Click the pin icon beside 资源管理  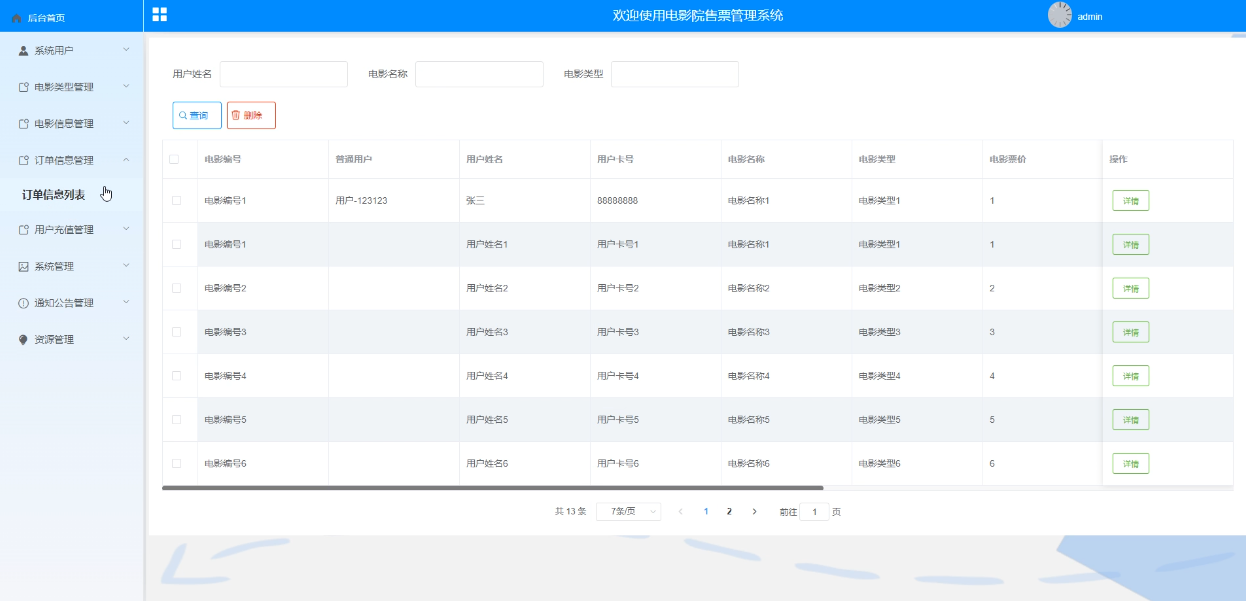tap(24, 340)
